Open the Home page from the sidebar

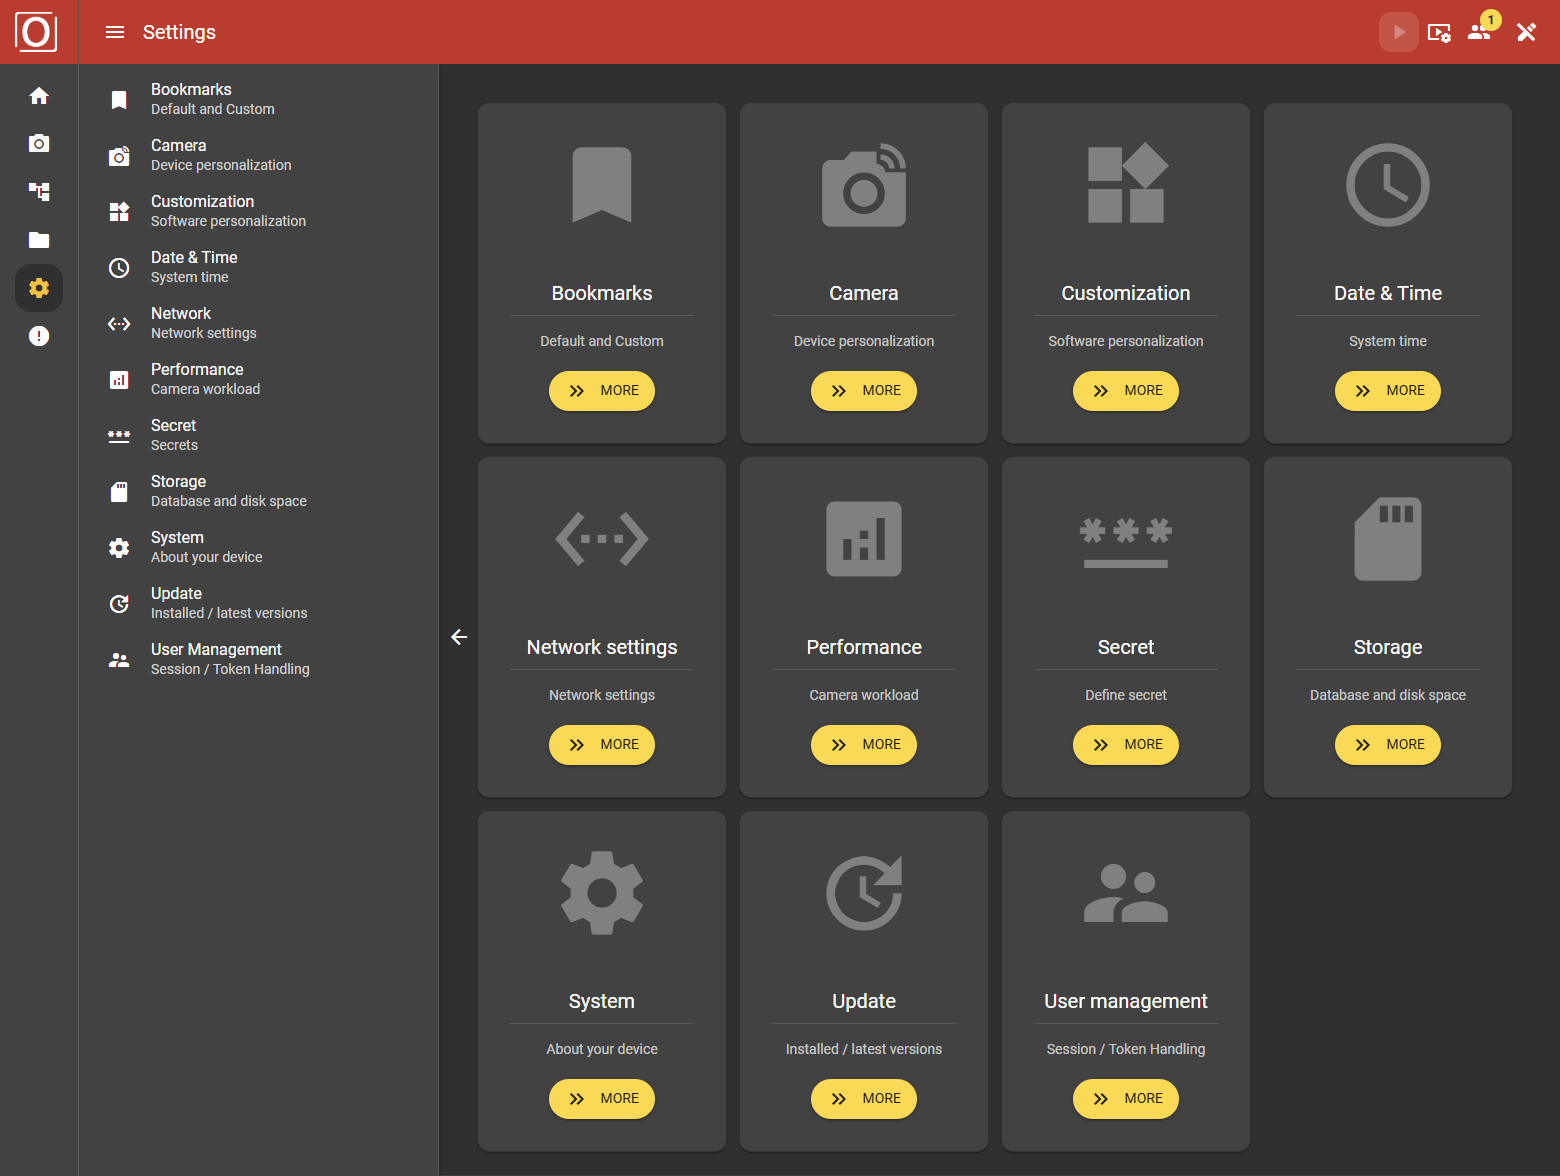39,95
